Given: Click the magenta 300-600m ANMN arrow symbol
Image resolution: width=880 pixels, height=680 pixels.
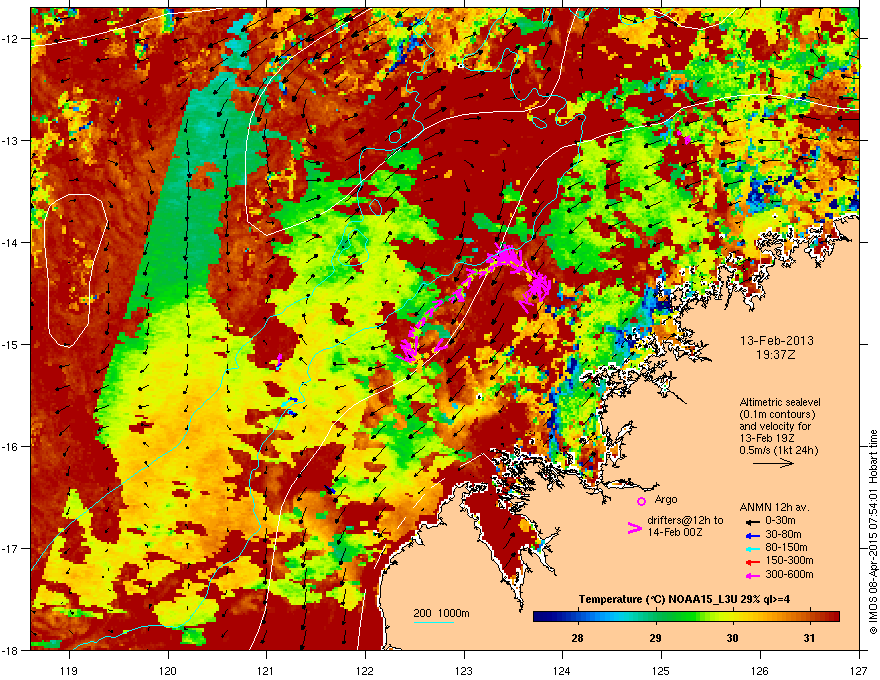Looking at the screenshot, I should 751,575.
